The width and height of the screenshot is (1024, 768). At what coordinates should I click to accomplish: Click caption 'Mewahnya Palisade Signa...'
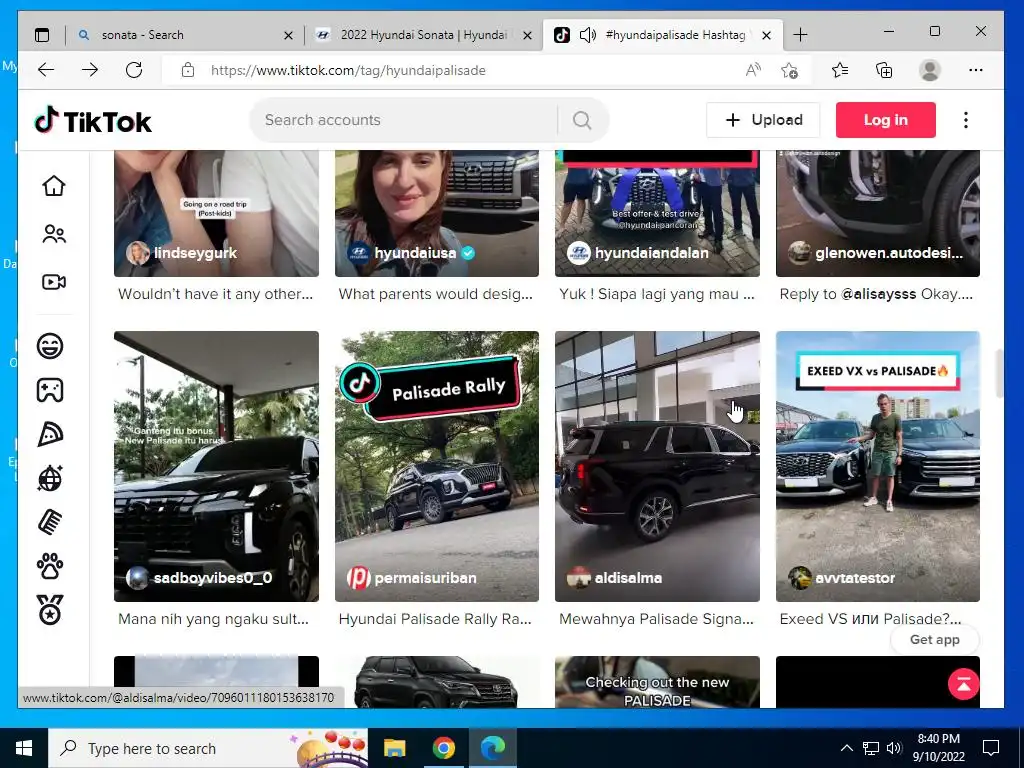coord(656,619)
